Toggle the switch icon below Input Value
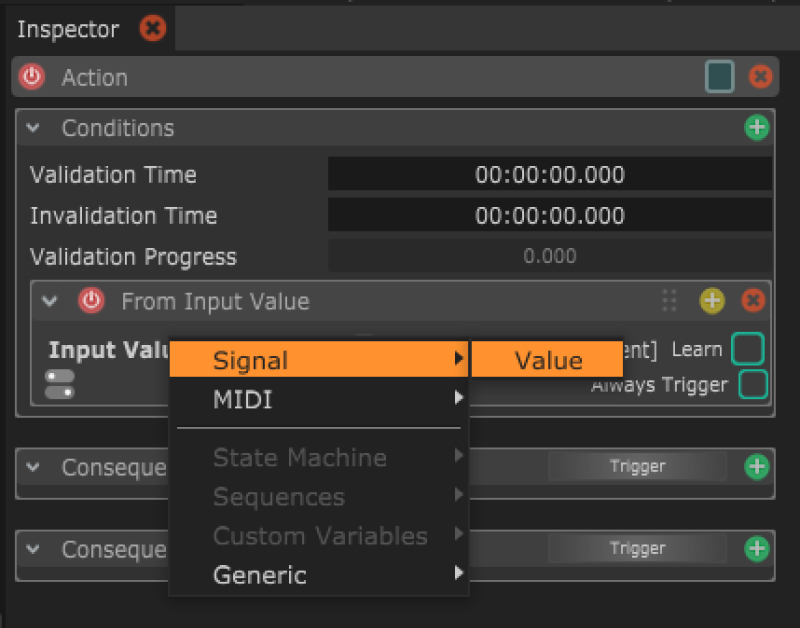Viewport: 800px width, 628px height. [59, 384]
